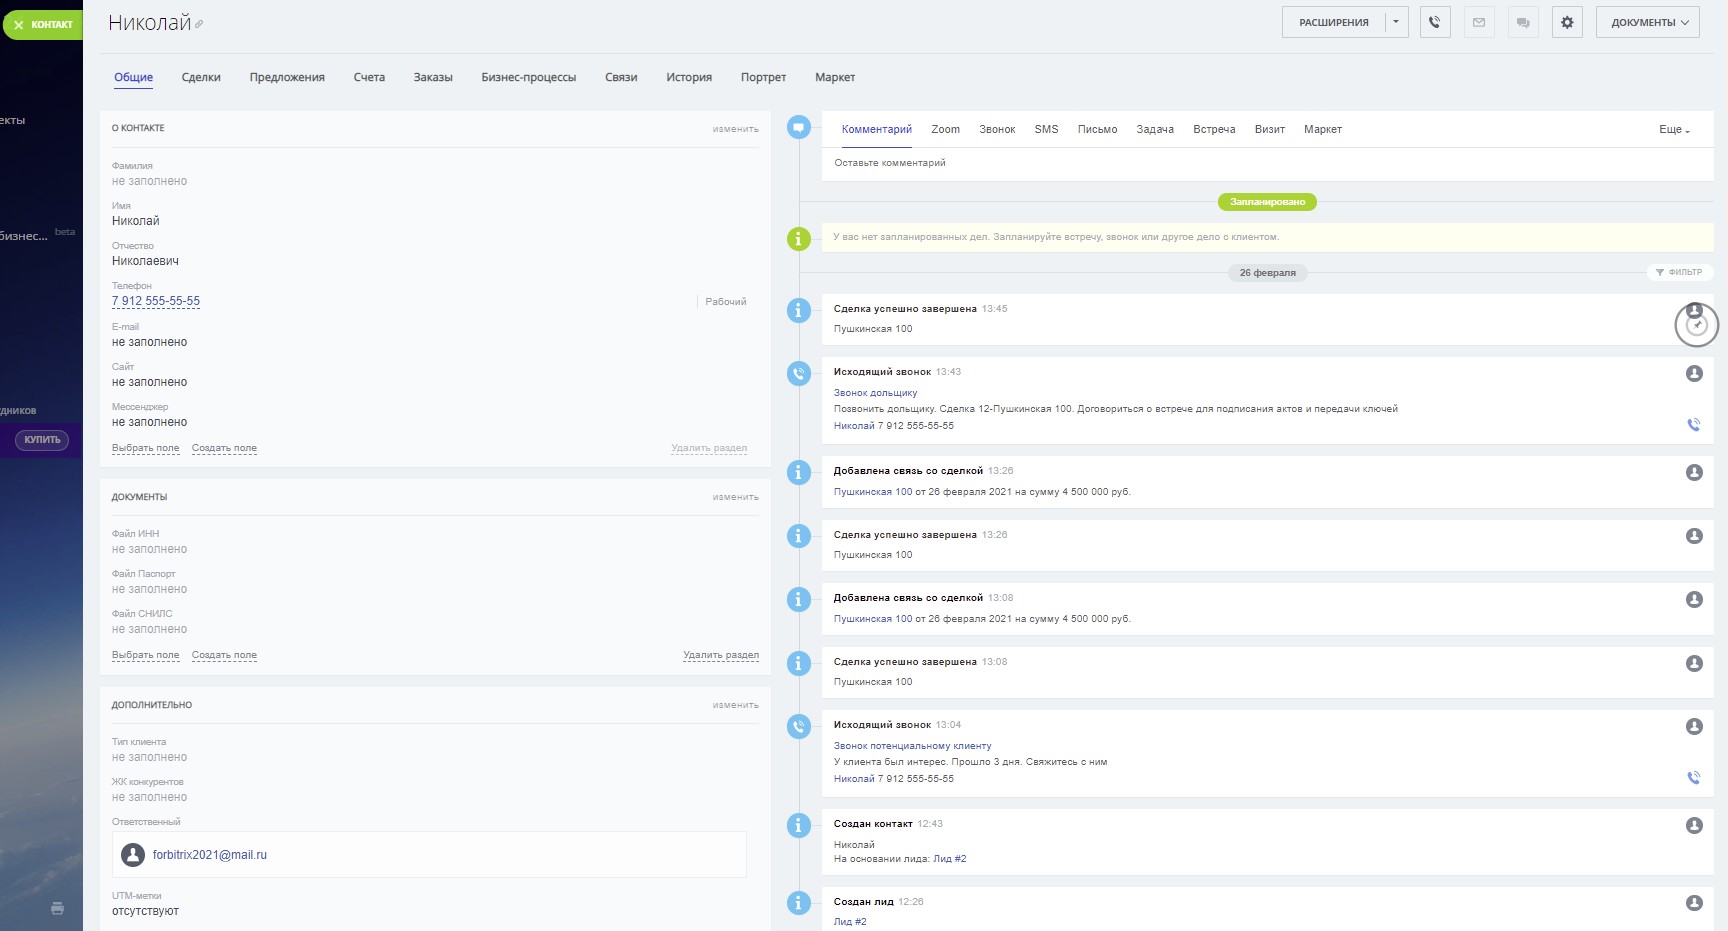
Task: Open the Лид #2 link under Создан контакт
Action: pyautogui.click(x=949, y=859)
